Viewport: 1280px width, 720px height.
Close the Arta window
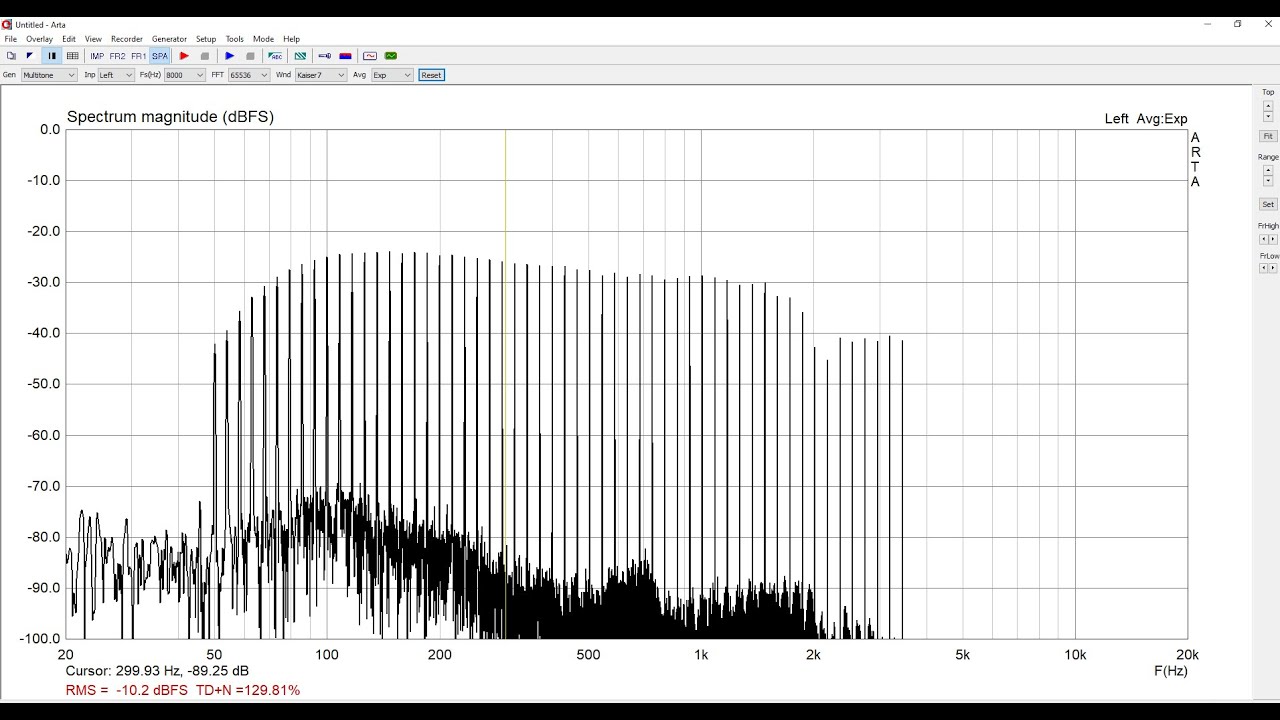pyautogui.click(x=1267, y=24)
